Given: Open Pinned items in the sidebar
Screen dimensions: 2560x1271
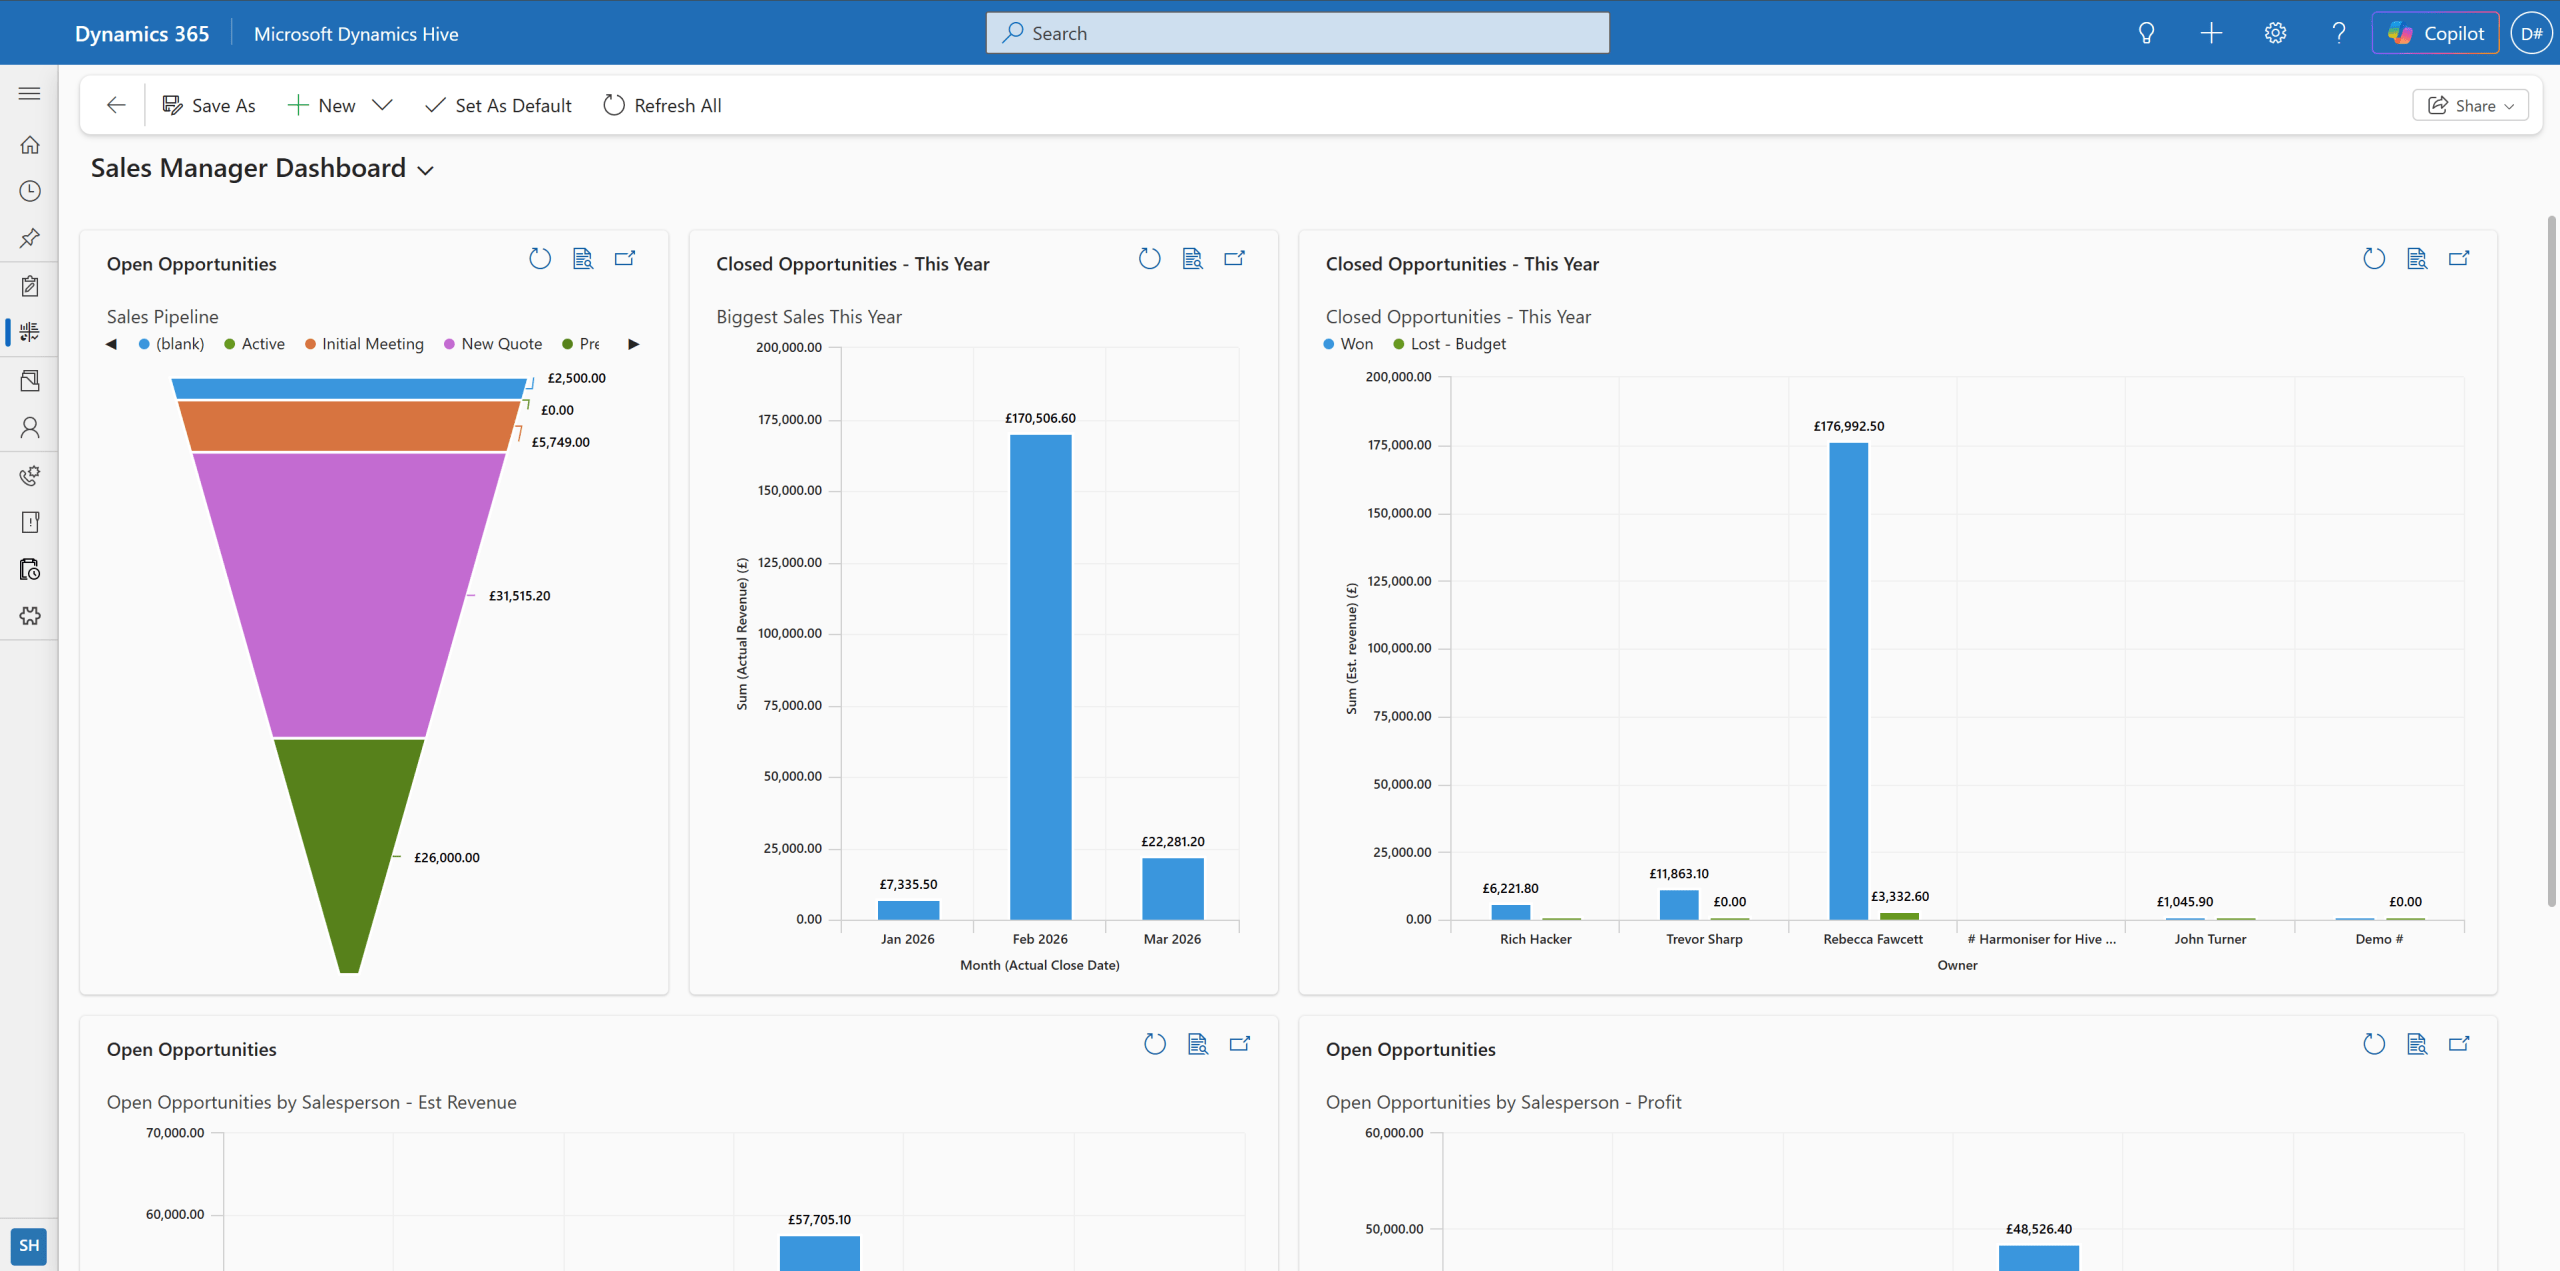Looking at the screenshot, I should tap(29, 238).
